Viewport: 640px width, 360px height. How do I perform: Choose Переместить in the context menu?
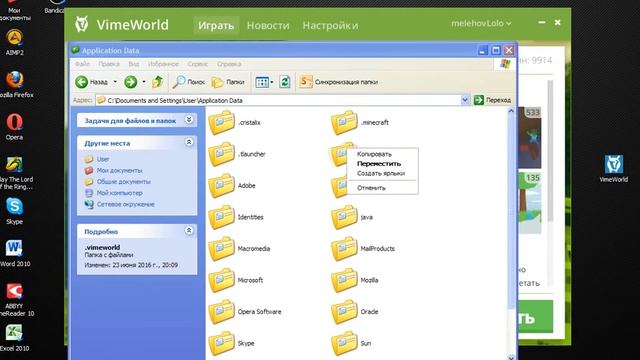point(379,164)
